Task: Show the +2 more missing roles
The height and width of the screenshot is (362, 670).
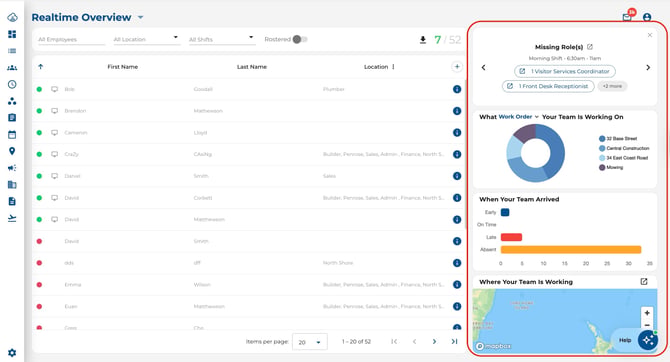Action: (x=612, y=86)
